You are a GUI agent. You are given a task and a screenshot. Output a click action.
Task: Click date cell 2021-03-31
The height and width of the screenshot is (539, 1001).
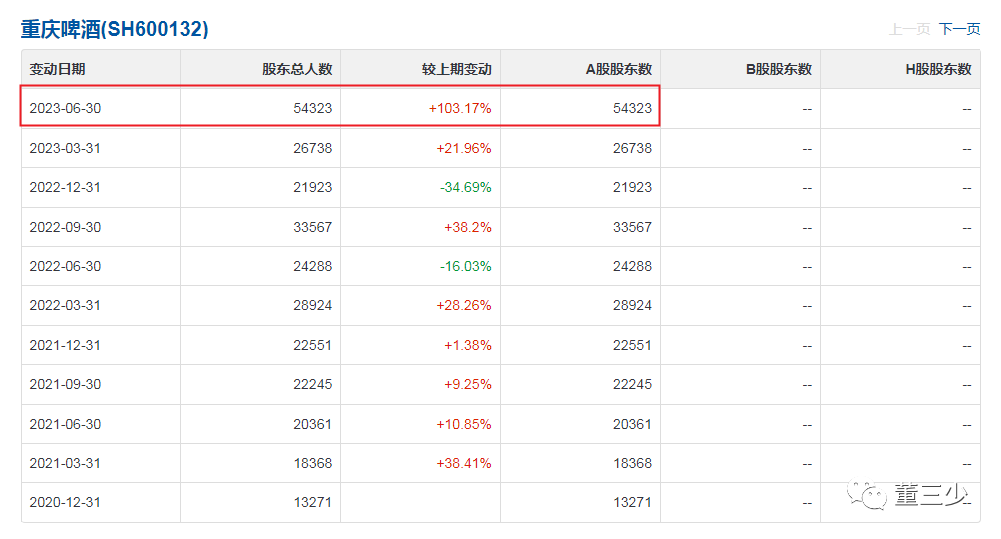(x=65, y=464)
